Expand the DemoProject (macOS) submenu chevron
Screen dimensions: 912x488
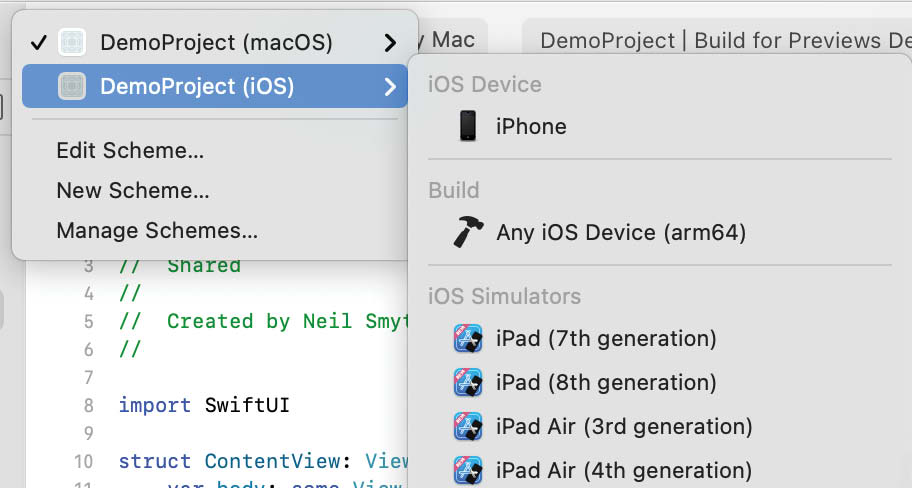click(390, 42)
